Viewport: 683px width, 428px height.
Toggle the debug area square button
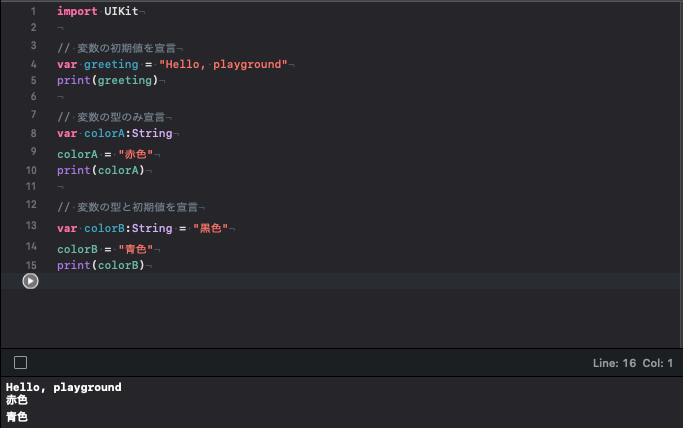(20, 363)
